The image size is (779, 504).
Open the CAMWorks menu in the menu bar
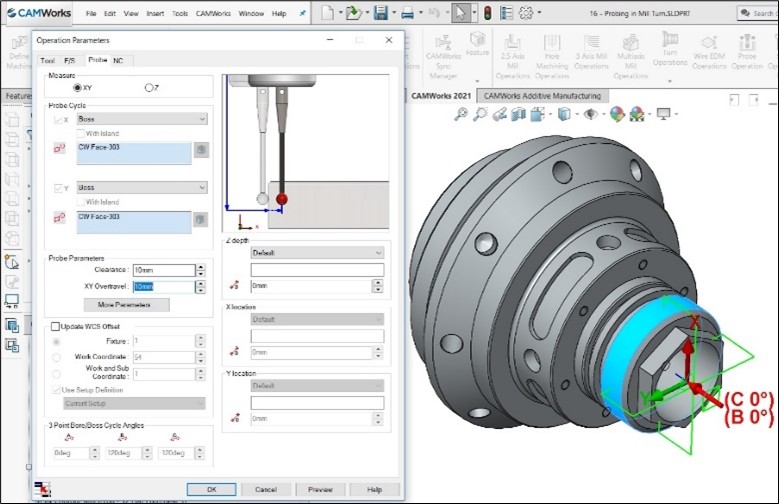point(213,13)
